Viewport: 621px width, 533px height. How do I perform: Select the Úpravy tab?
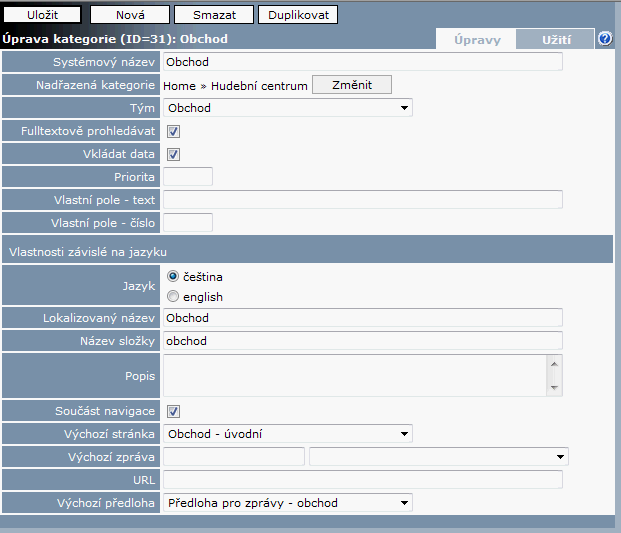476,40
